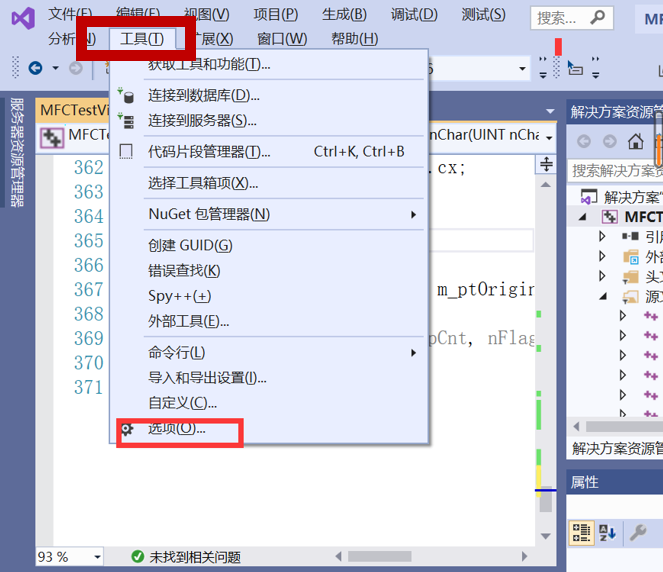The image size is (663, 572).
Task: Expand the 引用 references tree node
Action: (602, 236)
